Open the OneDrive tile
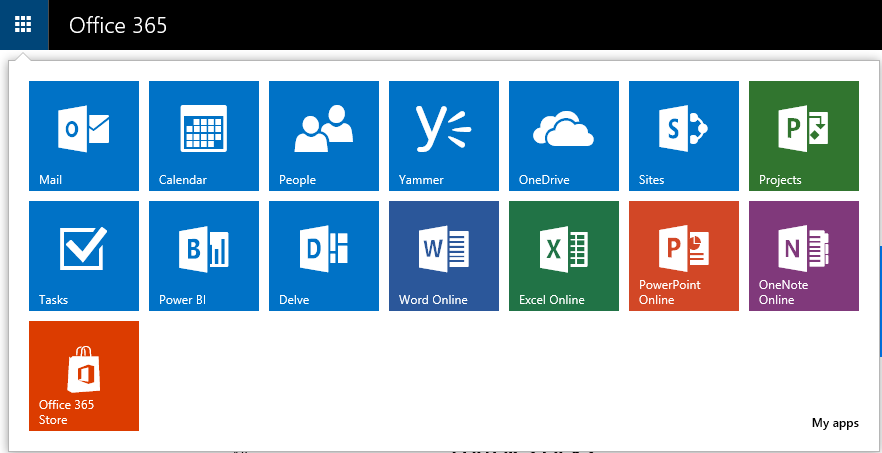The width and height of the screenshot is (882, 453). tap(564, 135)
